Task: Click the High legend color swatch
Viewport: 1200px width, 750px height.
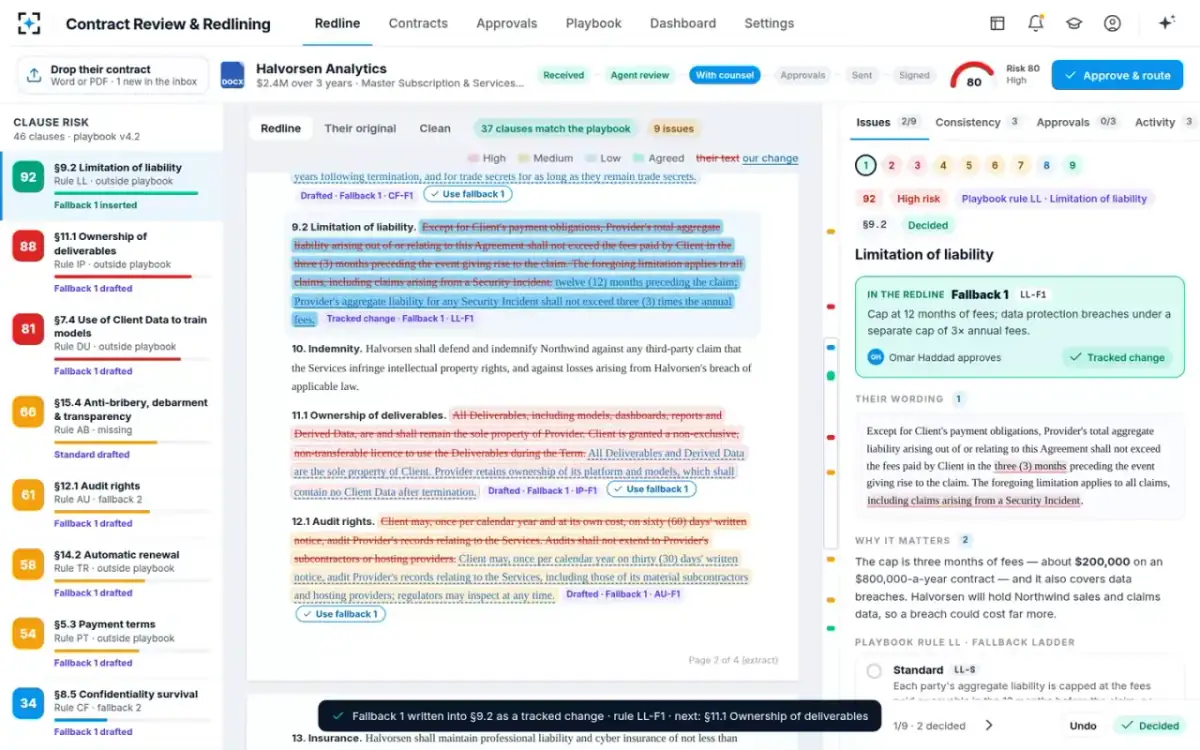Action: pos(474,158)
